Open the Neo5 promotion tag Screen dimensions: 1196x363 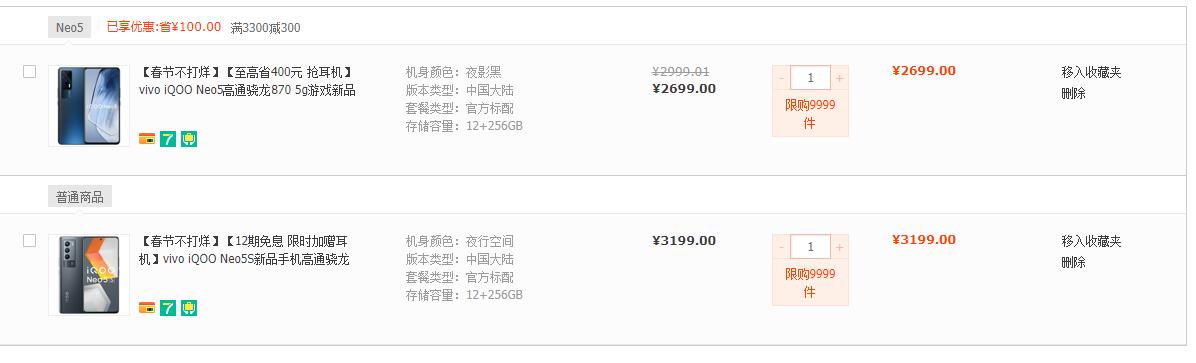coord(69,27)
